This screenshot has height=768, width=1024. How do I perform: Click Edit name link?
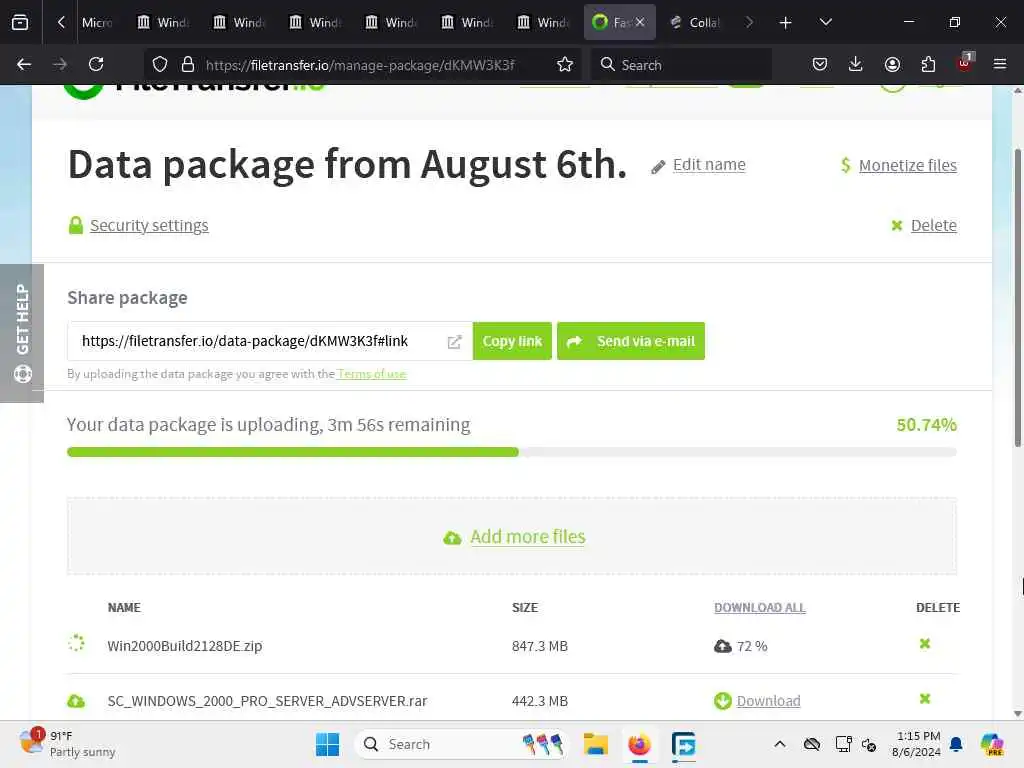pos(709,165)
